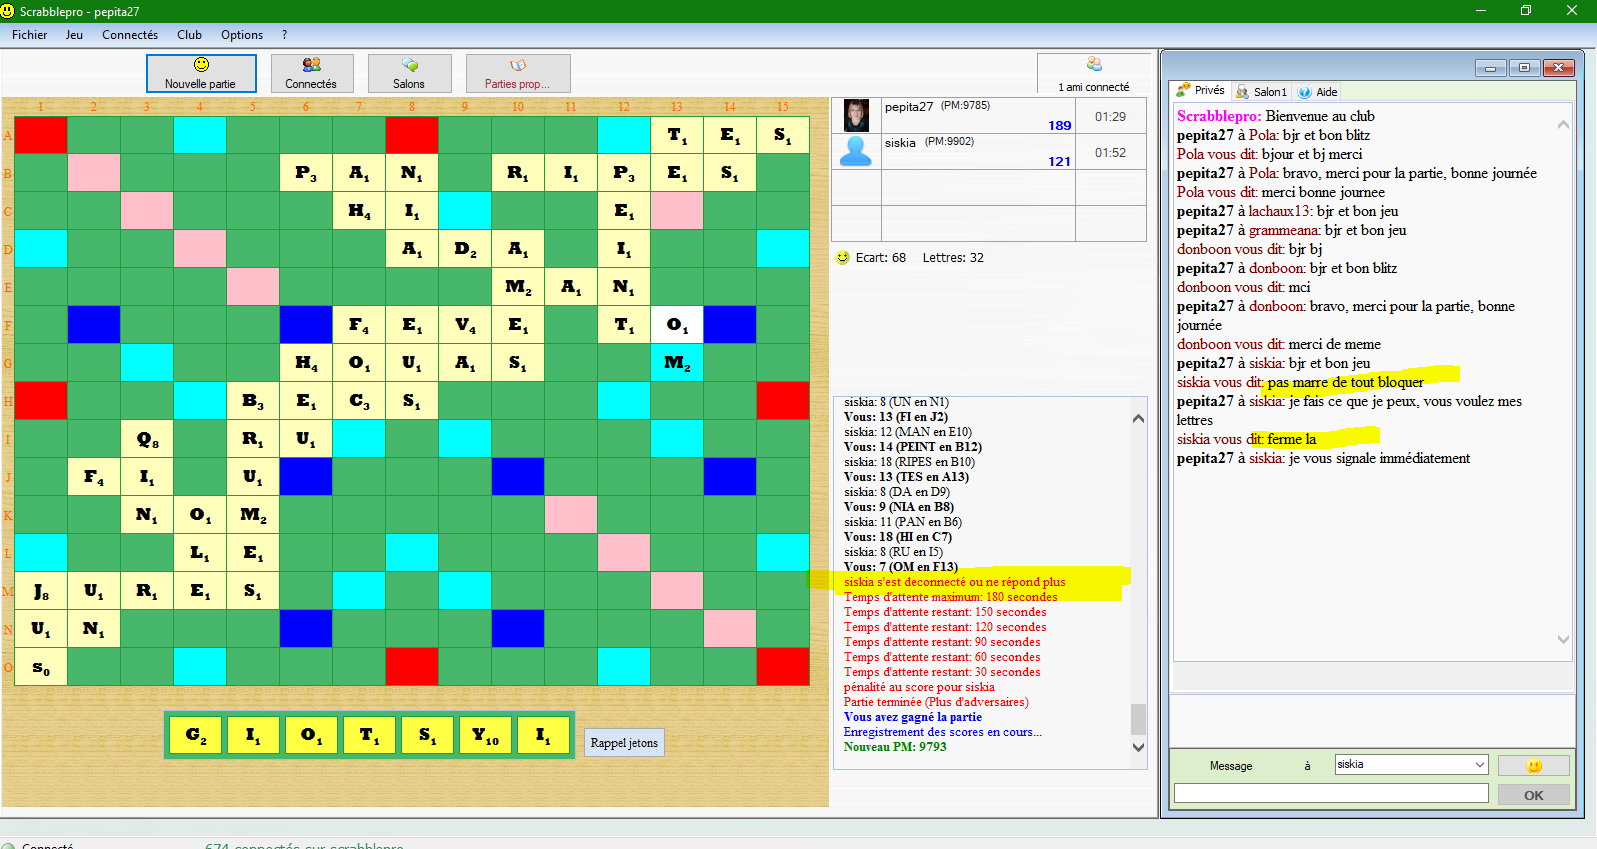Open the Aide help tab
The width and height of the screenshot is (1597, 849).
1318,91
